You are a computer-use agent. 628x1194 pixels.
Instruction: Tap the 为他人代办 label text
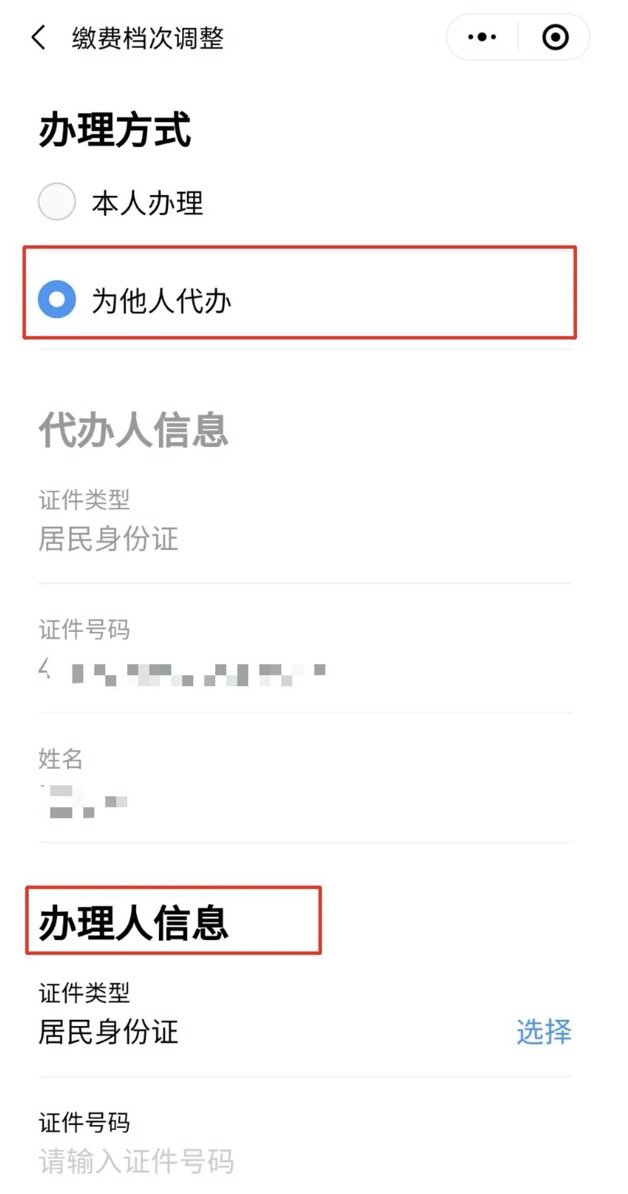point(161,301)
